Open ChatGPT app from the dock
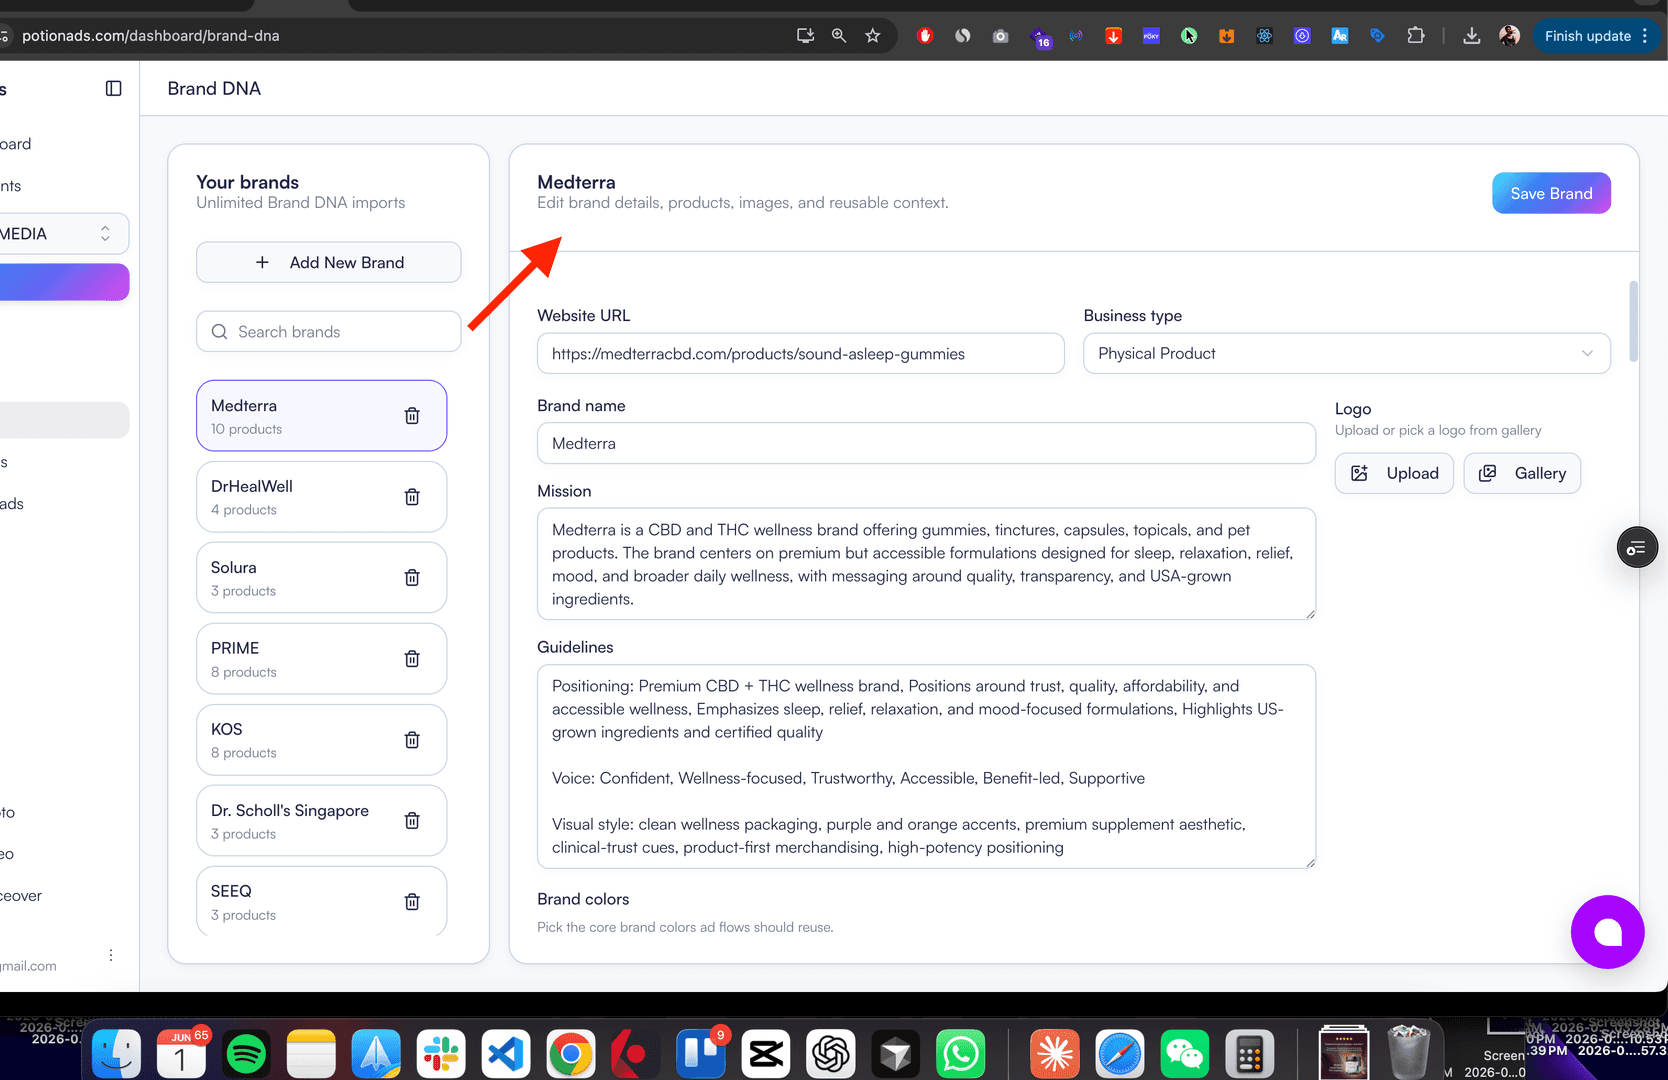This screenshot has height=1080, width=1668. (x=831, y=1054)
